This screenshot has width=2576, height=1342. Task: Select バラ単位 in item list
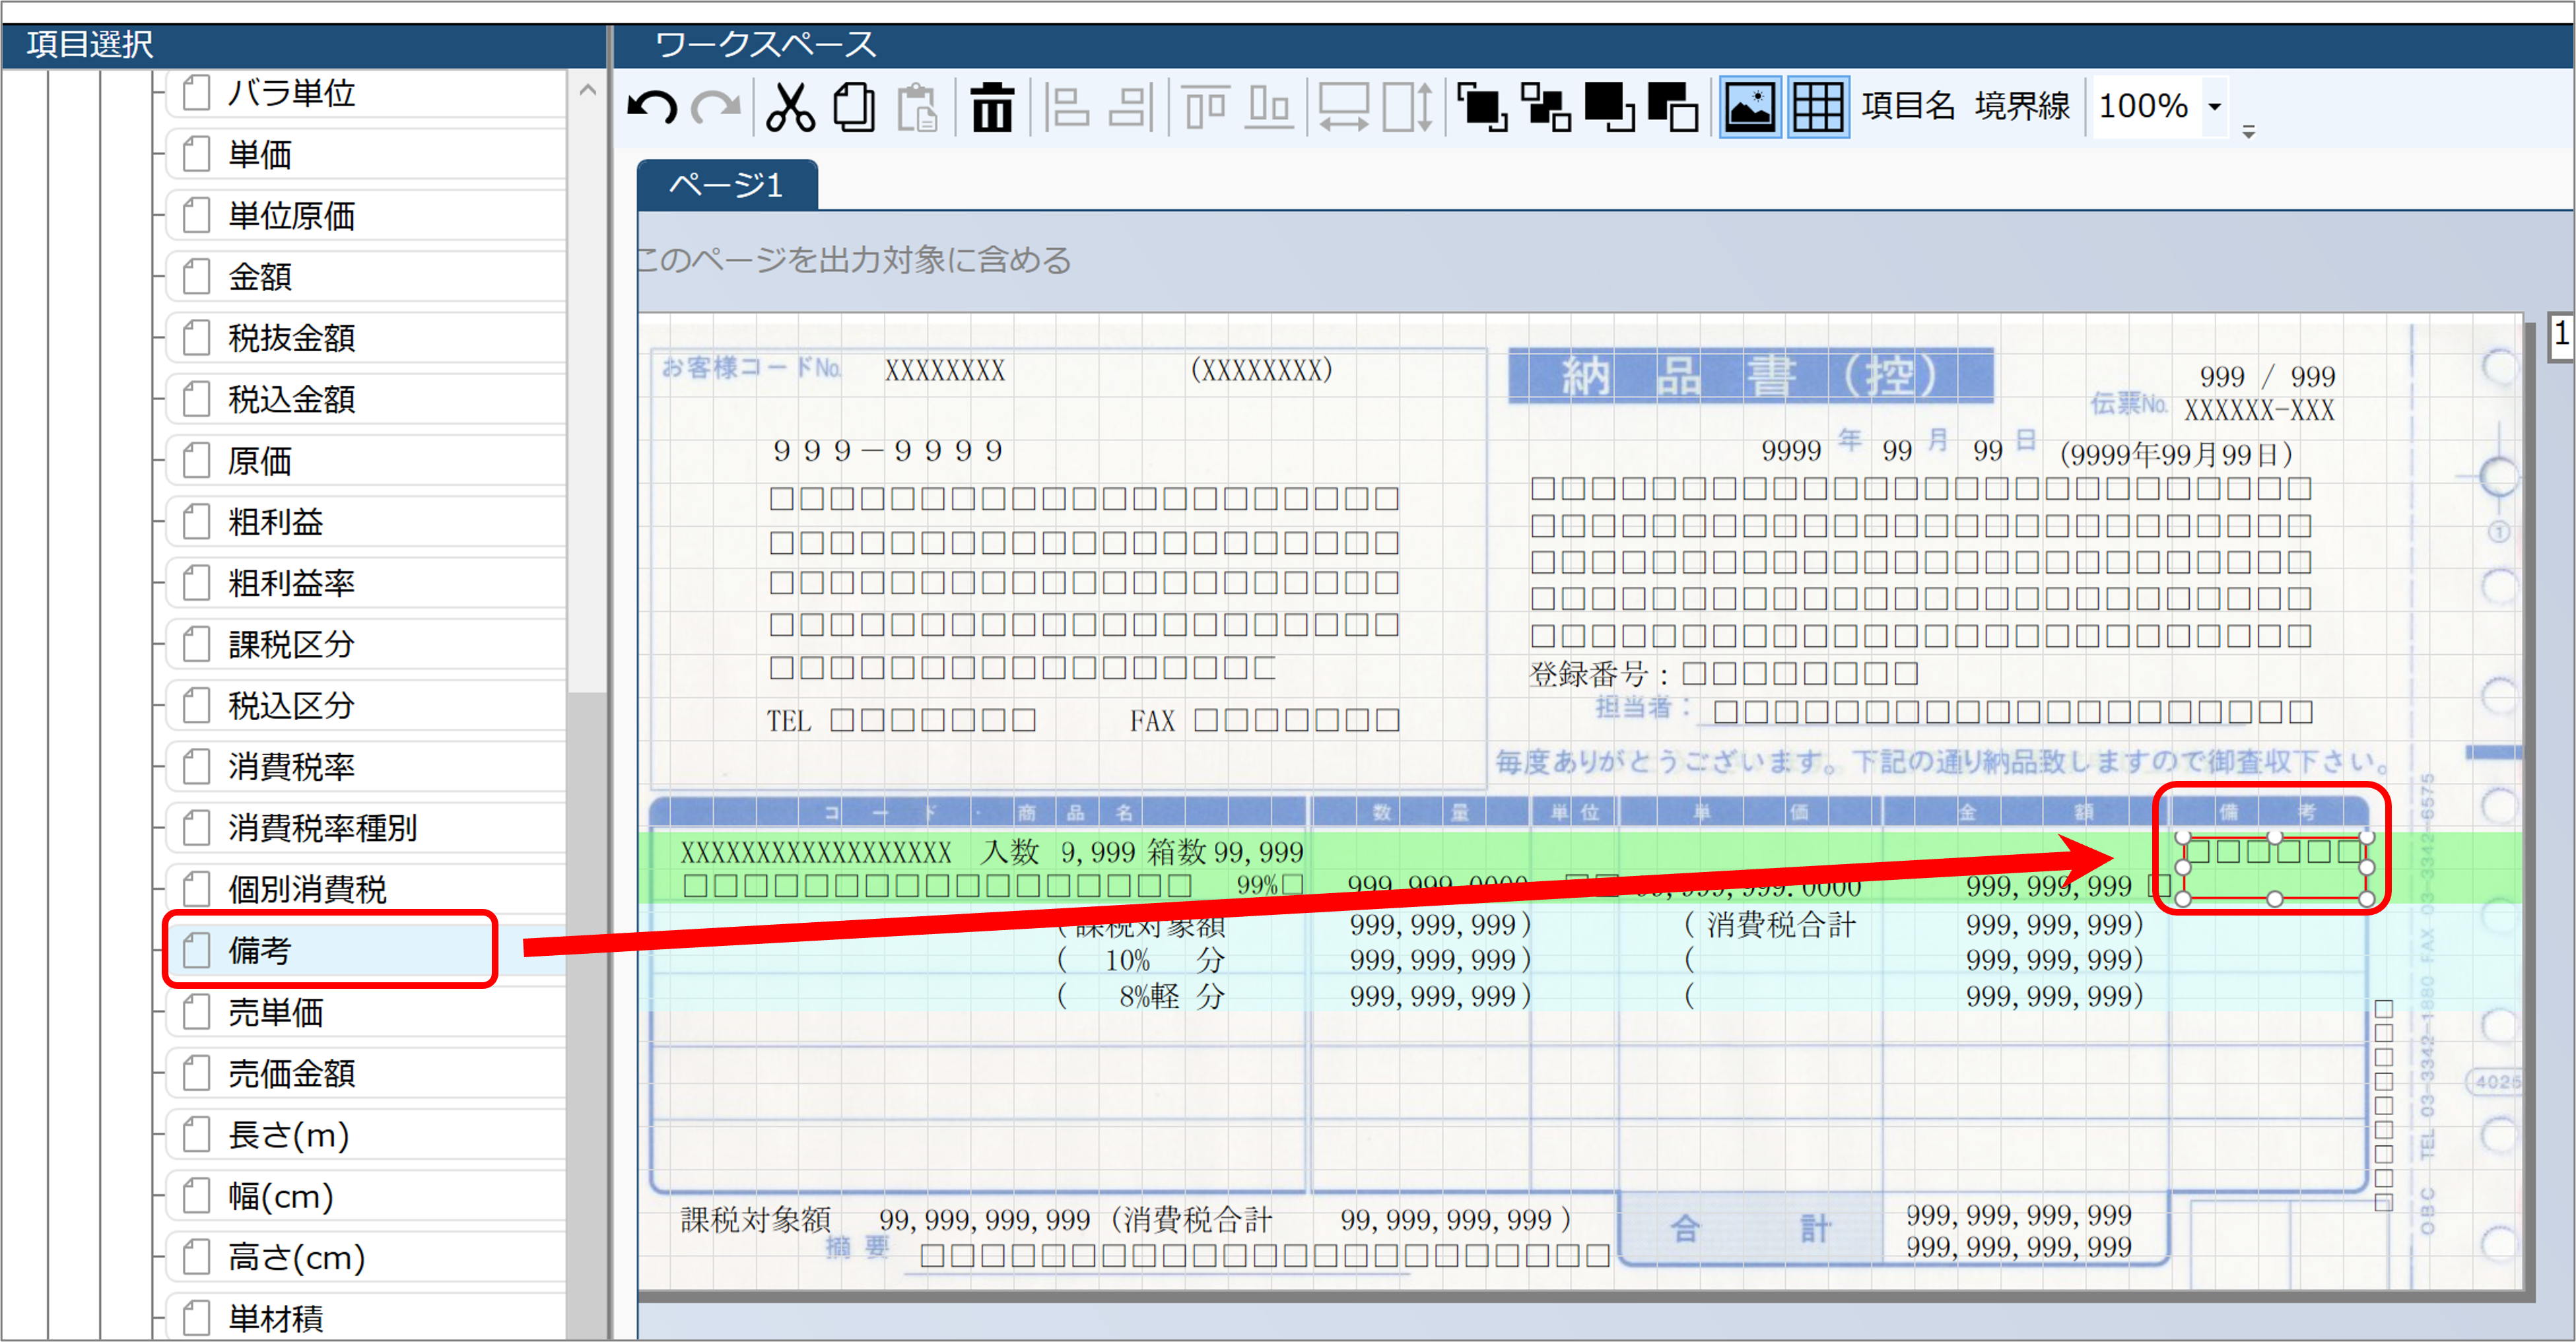pos(366,93)
